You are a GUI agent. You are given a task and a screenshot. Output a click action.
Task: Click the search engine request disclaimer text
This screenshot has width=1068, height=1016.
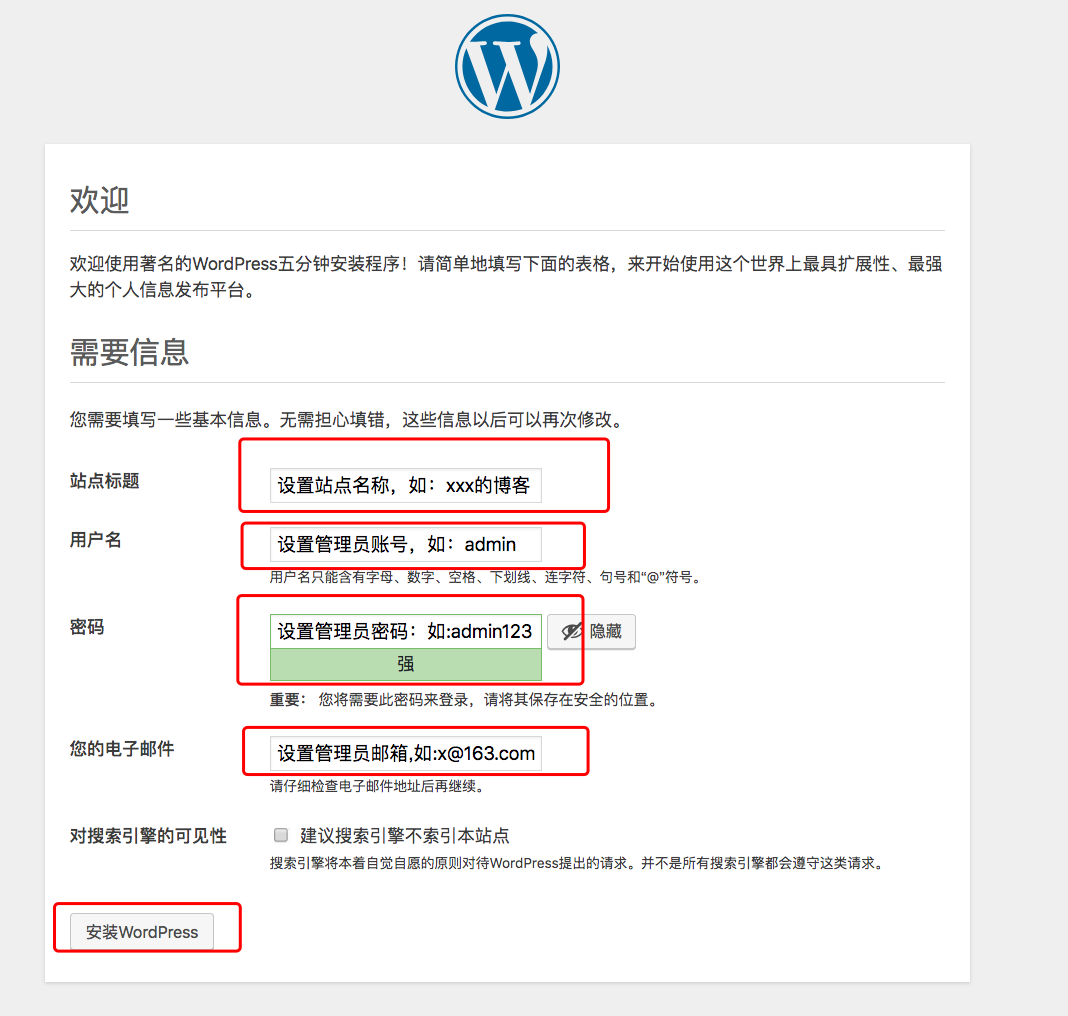(577, 863)
